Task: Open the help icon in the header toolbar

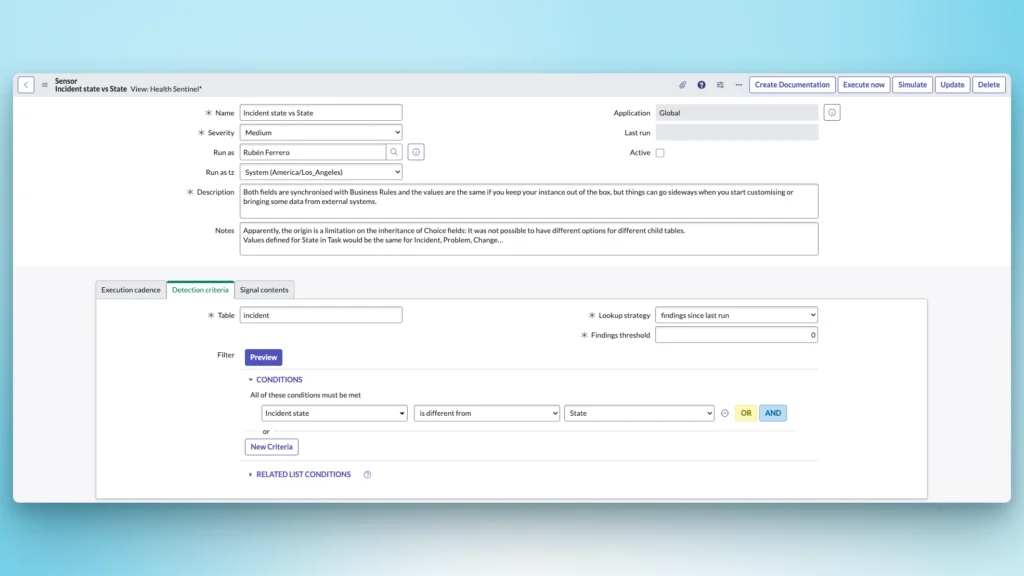Action: pyautogui.click(x=702, y=85)
